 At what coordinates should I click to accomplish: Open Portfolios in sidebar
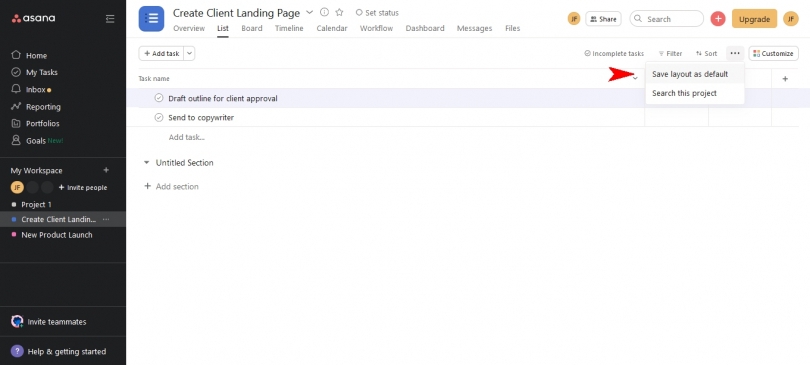[35, 123]
